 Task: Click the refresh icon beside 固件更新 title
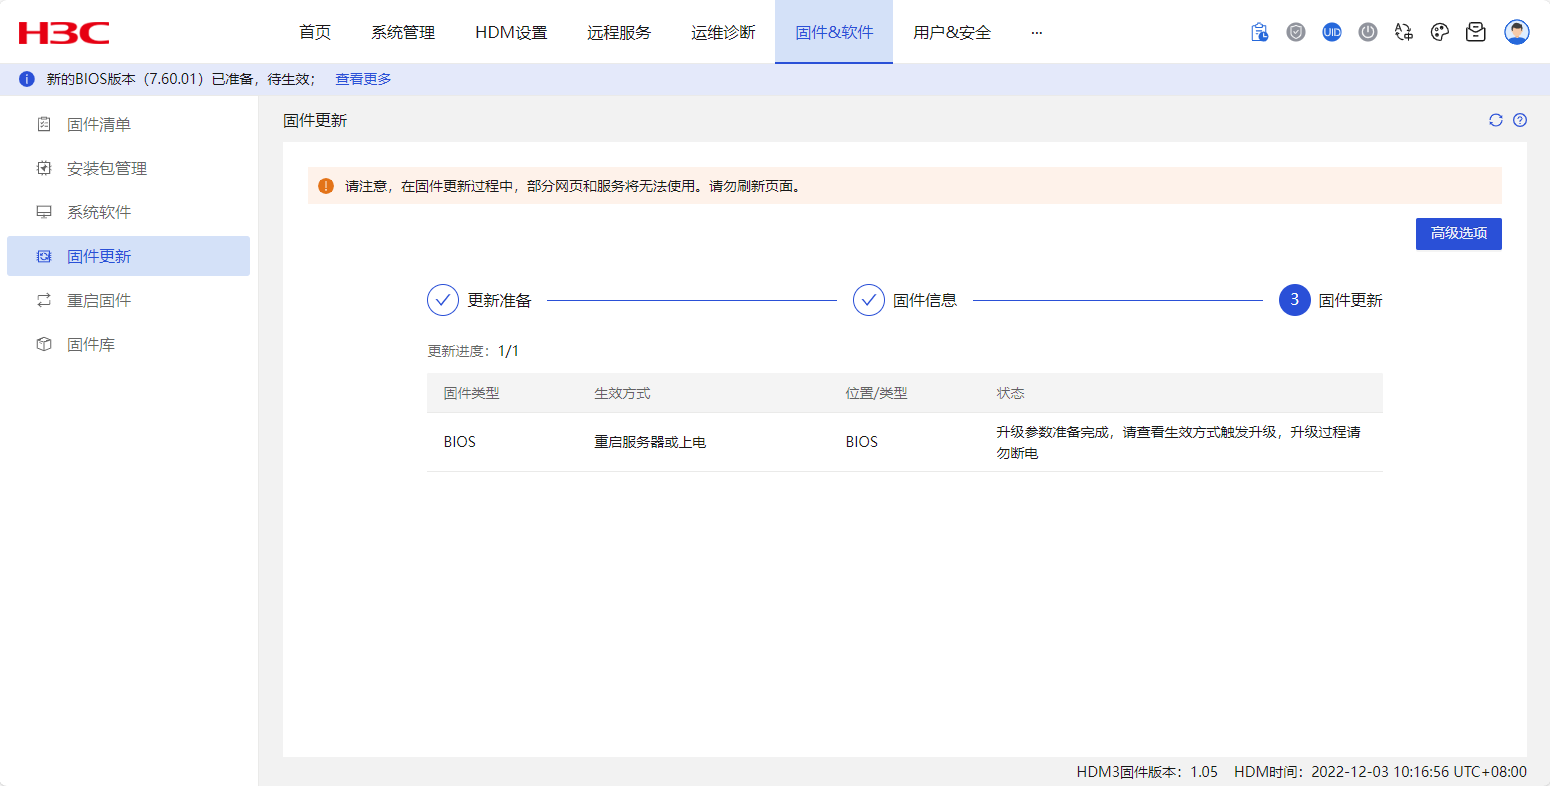point(1496,120)
